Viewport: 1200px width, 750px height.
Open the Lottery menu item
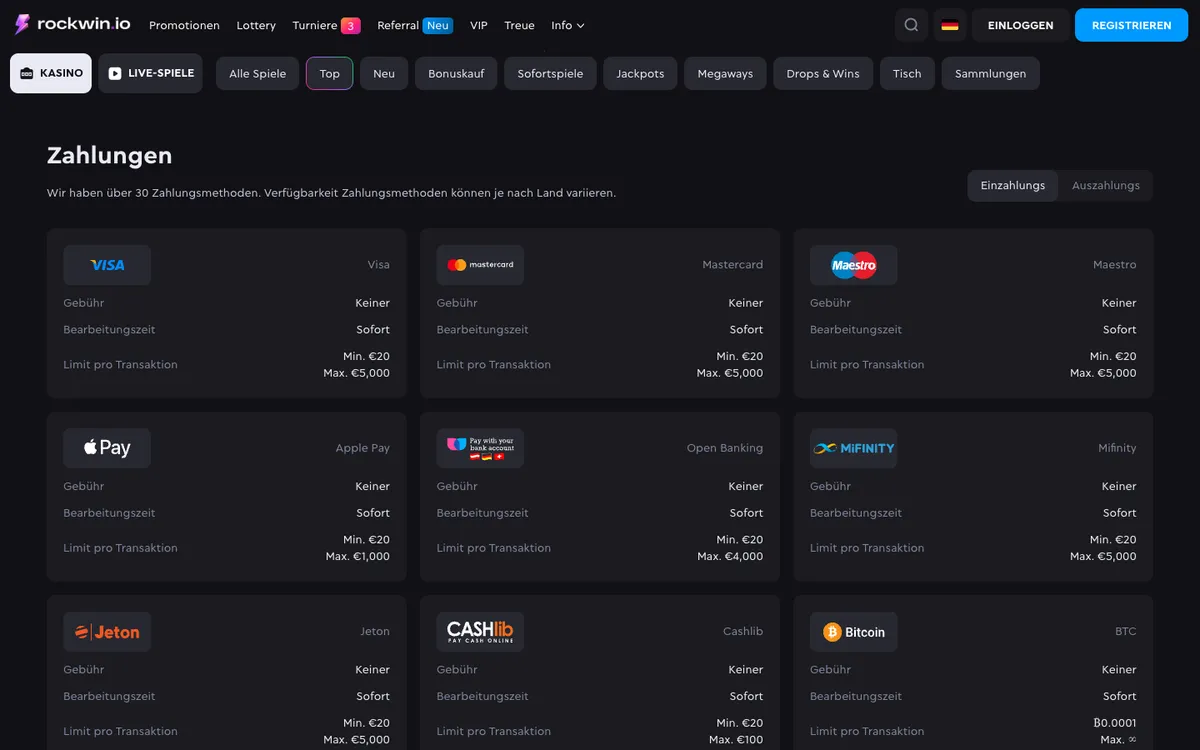coord(256,25)
